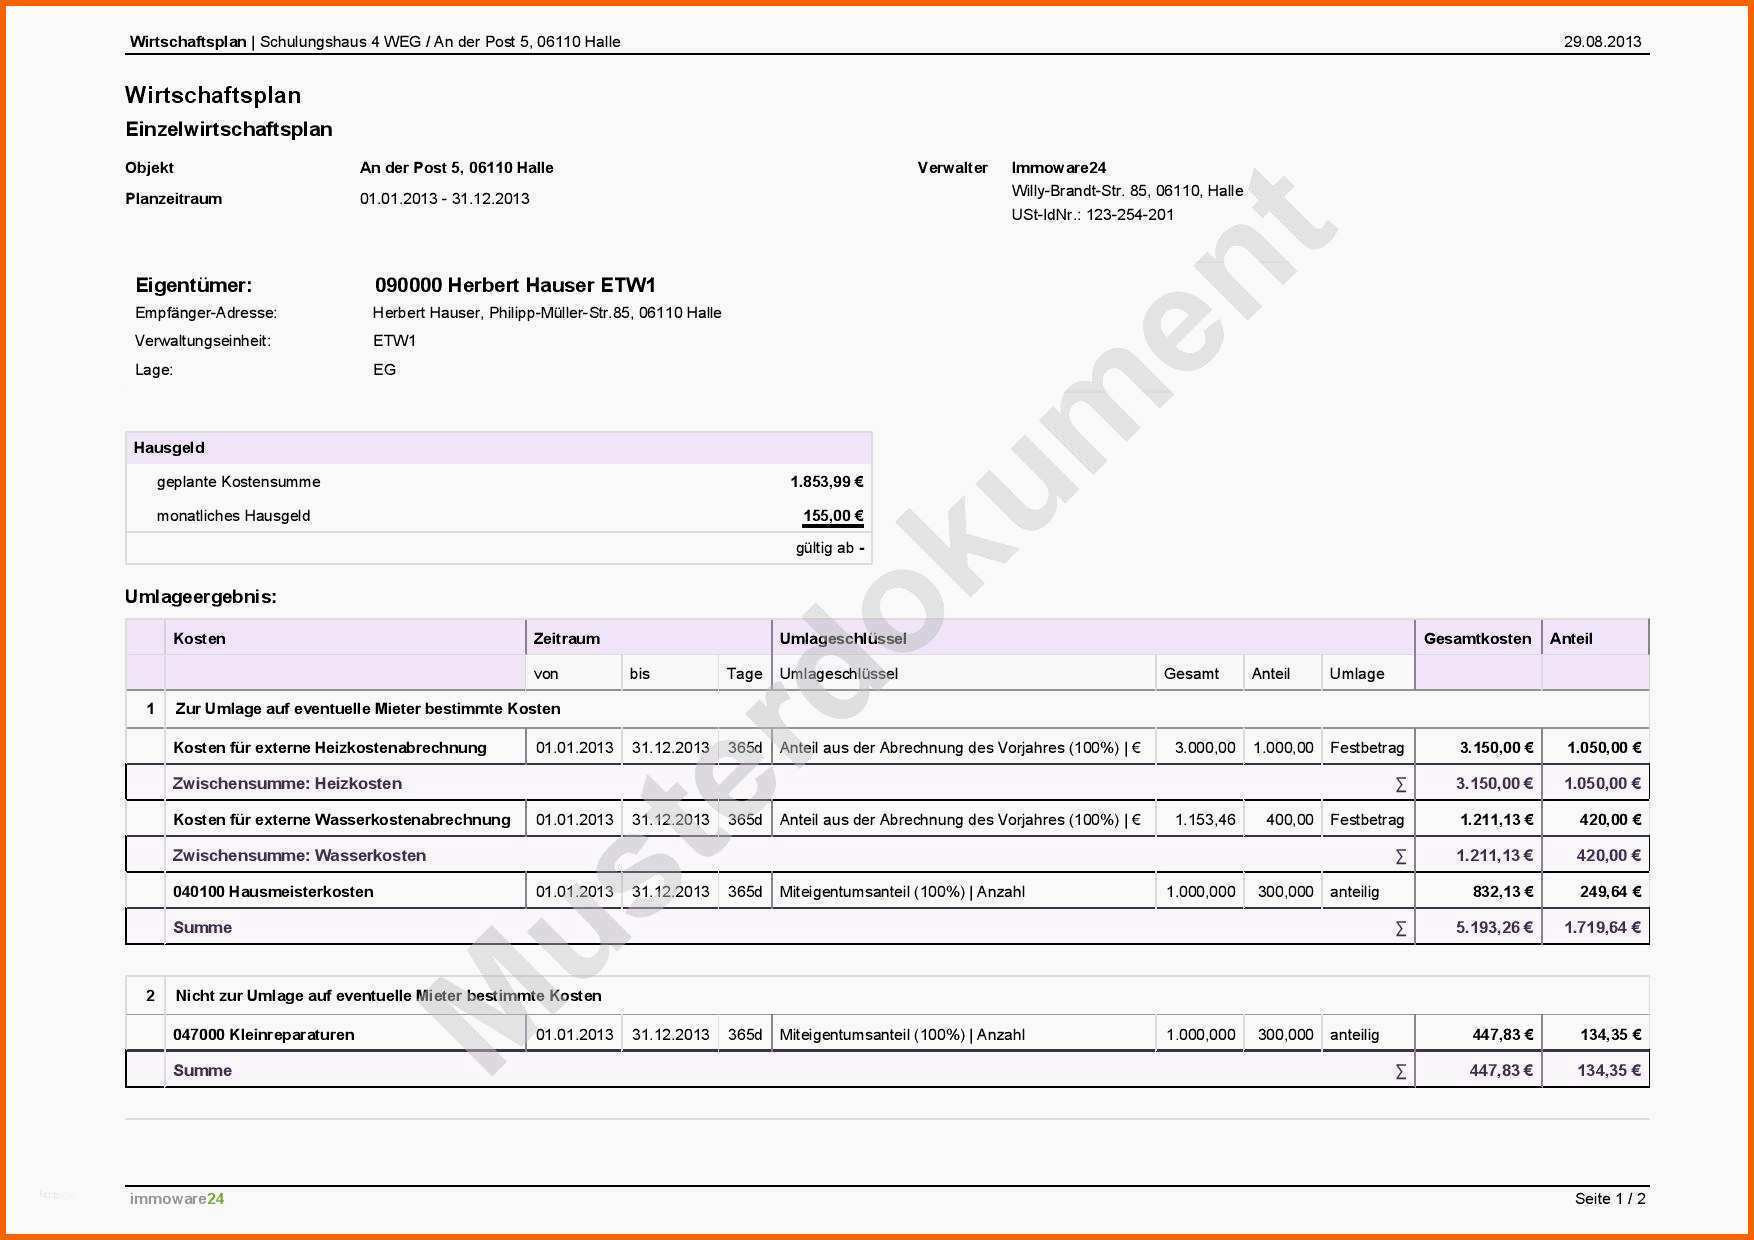Select the '832,13 €' total cost
1754x1240 pixels.
[x=1503, y=891]
